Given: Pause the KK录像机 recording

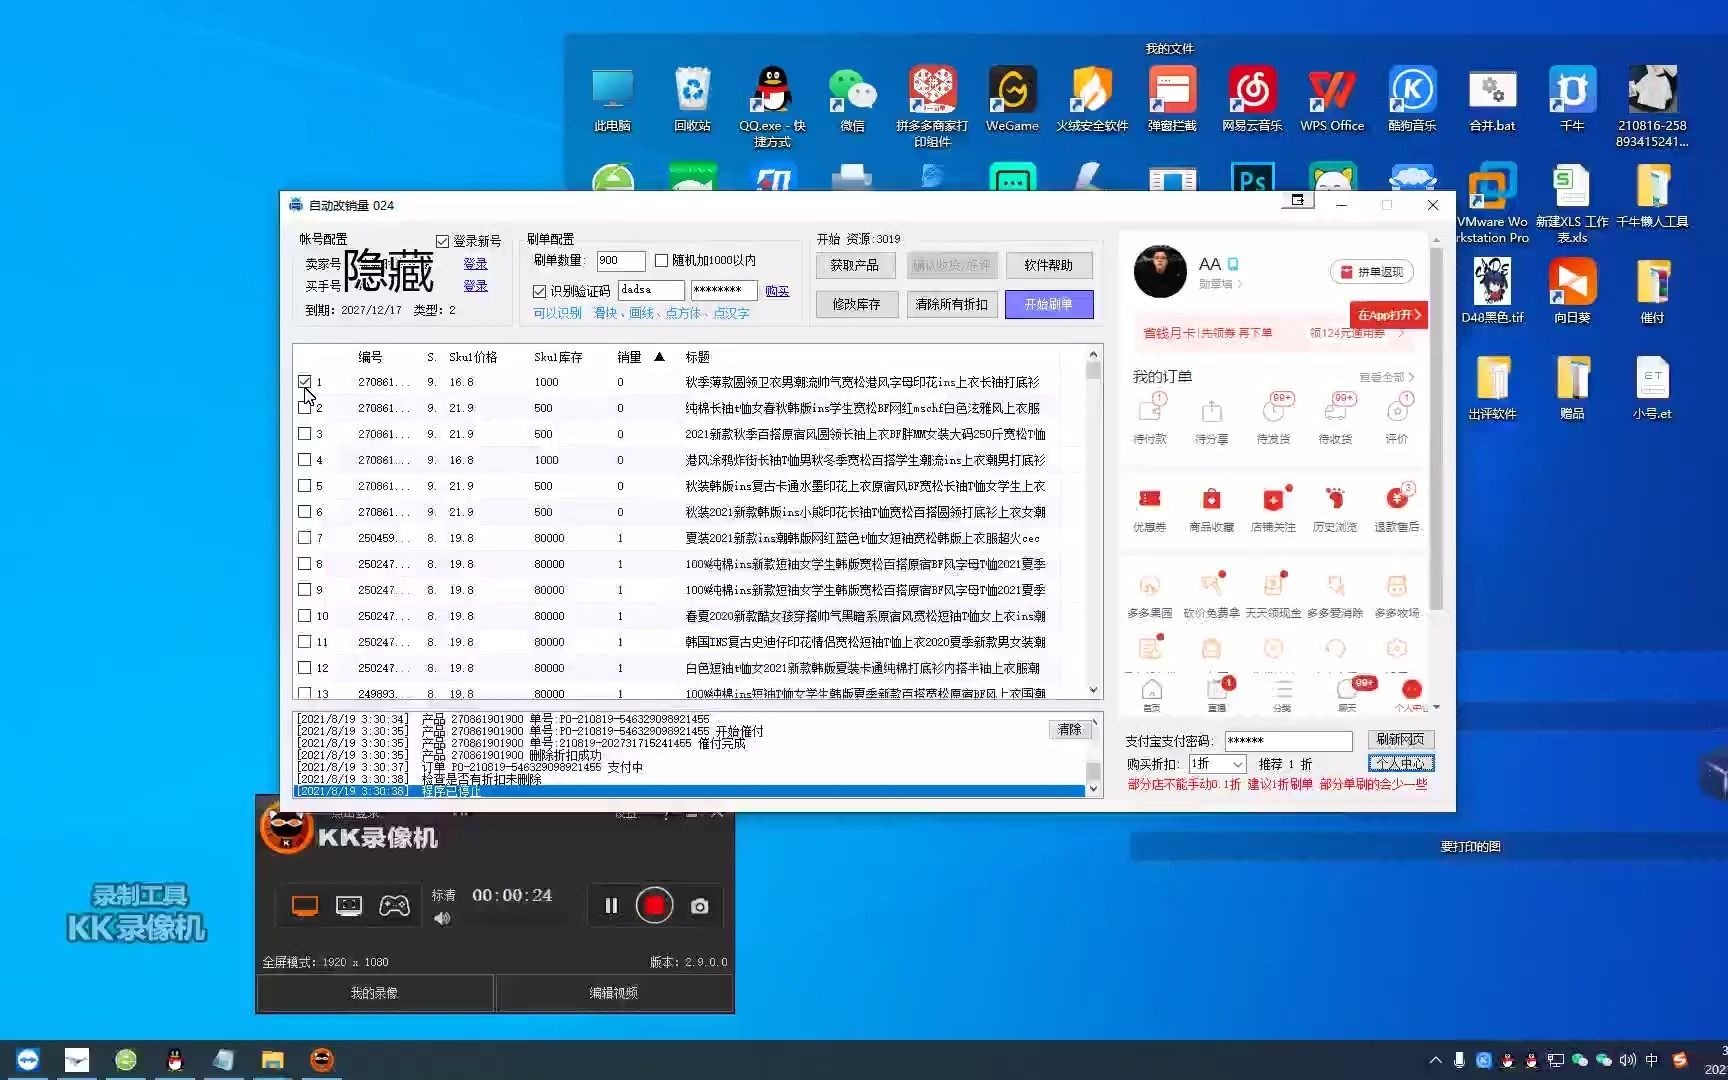Looking at the screenshot, I should [x=611, y=906].
